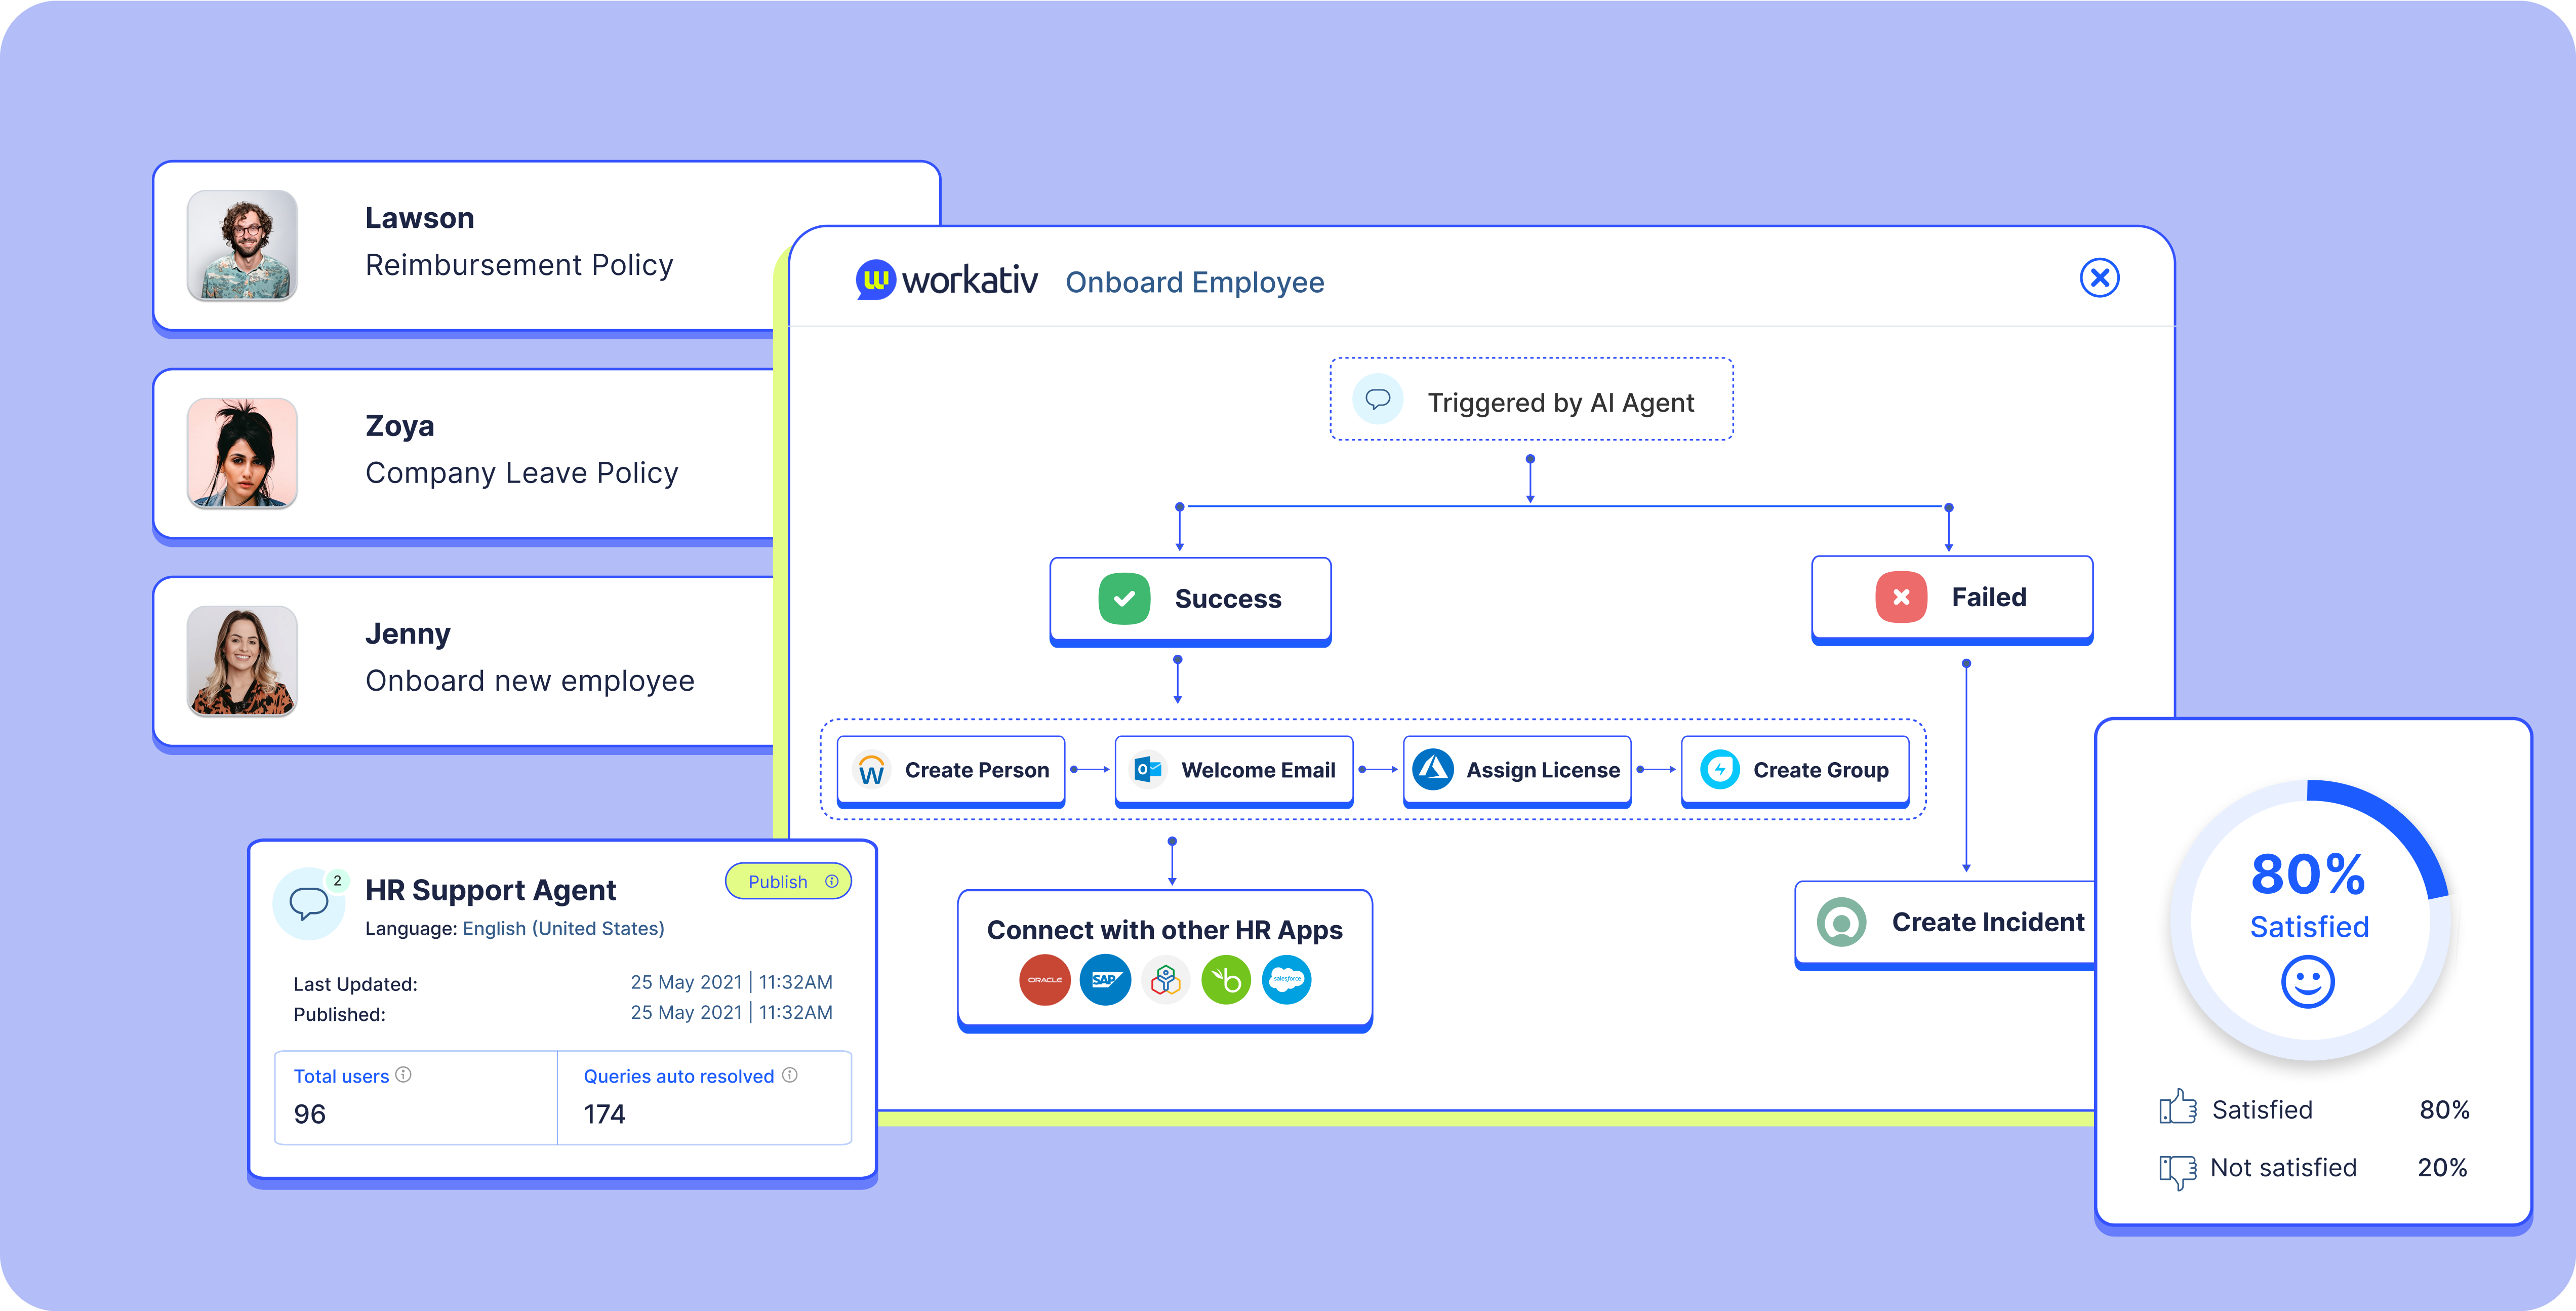The image size is (2576, 1311).
Task: Select the Success branch node
Action: (x=1190, y=599)
